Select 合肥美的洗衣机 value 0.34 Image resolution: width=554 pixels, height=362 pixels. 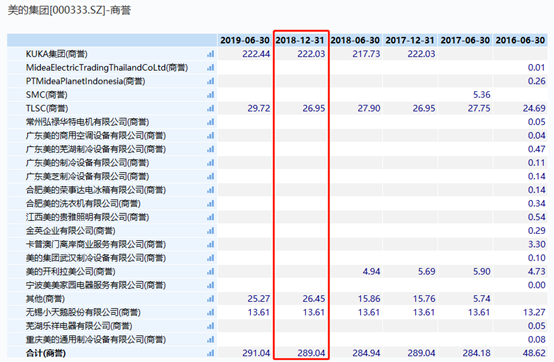(537, 203)
